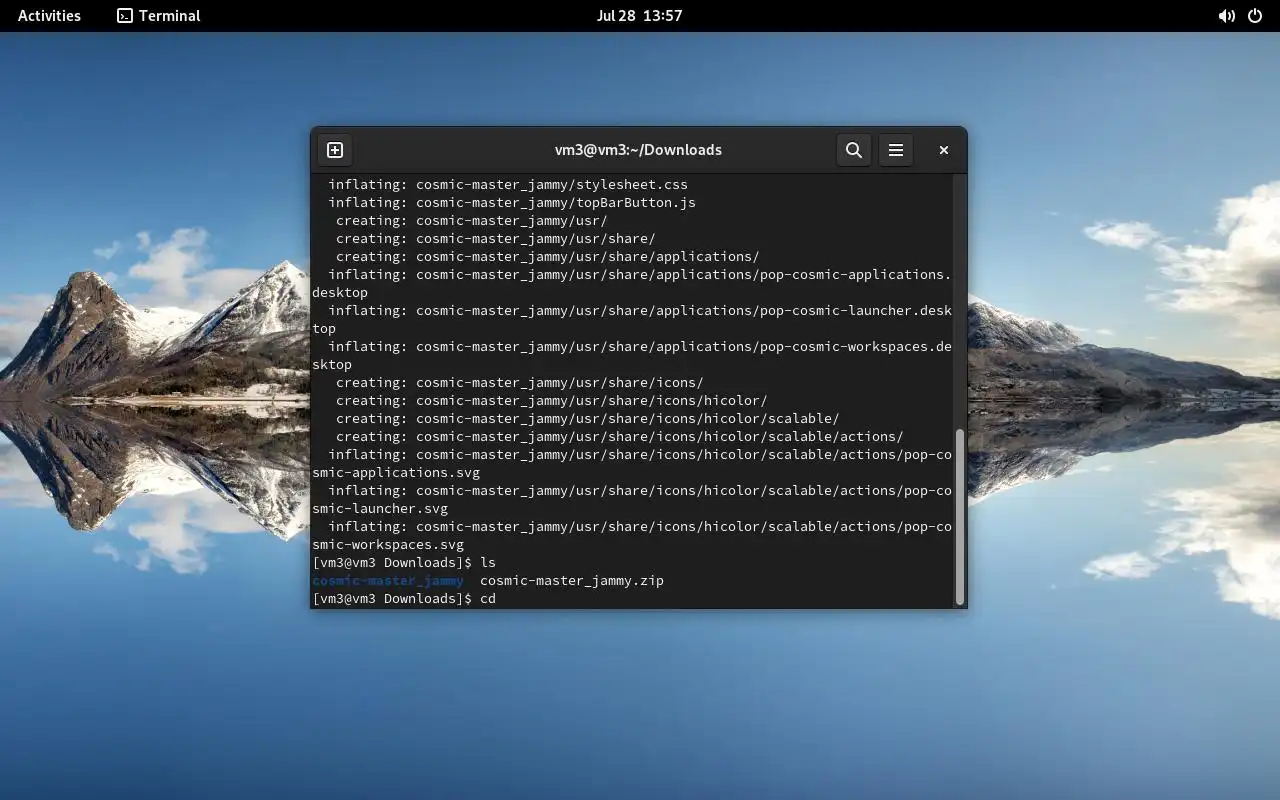This screenshot has height=800, width=1280.
Task: Open the power system menu icon
Action: point(1255,16)
